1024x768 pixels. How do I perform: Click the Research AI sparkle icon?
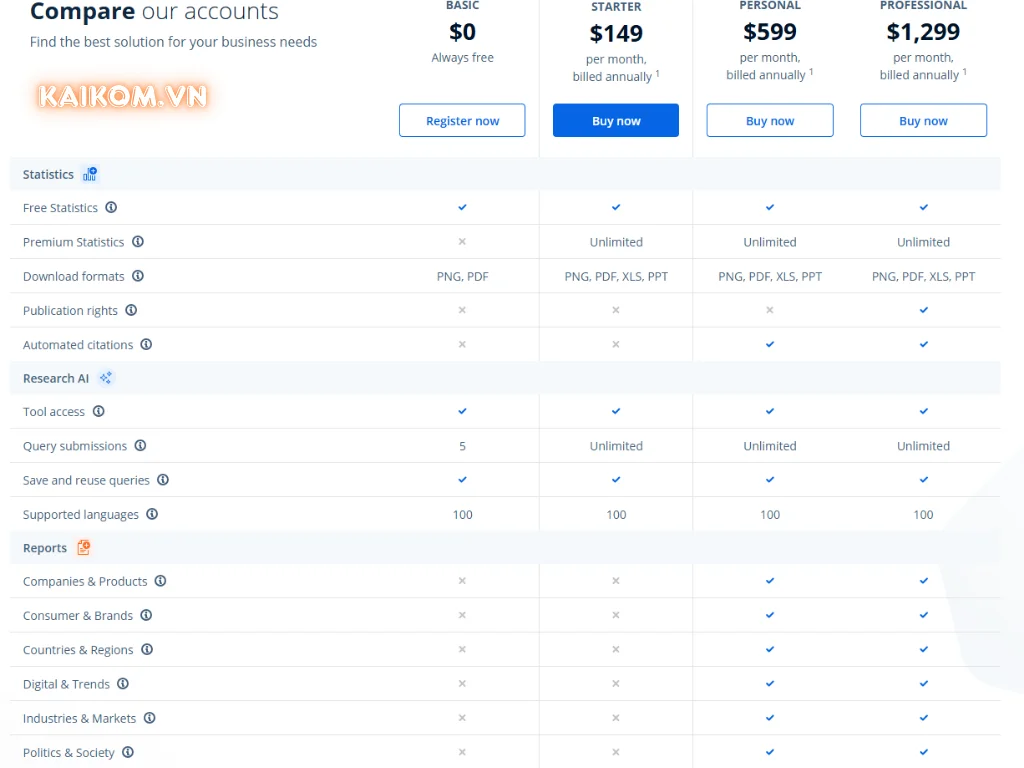106,378
